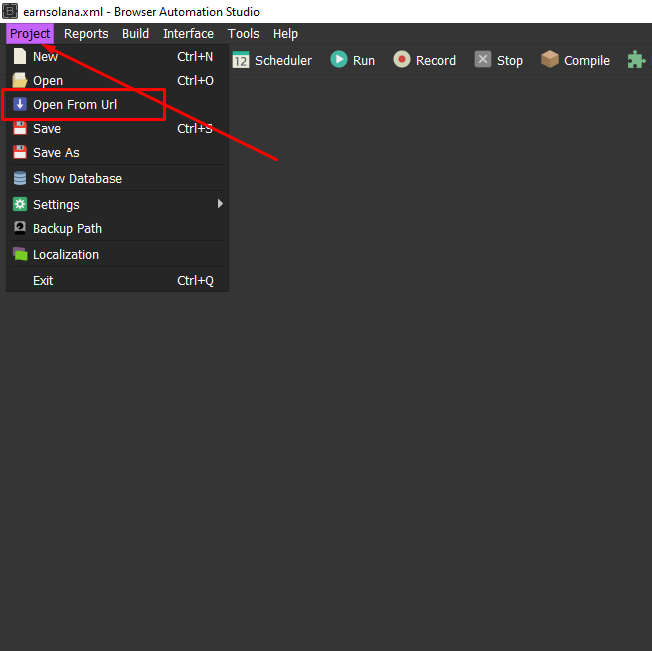This screenshot has height=651, width=652.
Task: Click the Stop toolbar label
Action: click(x=510, y=61)
